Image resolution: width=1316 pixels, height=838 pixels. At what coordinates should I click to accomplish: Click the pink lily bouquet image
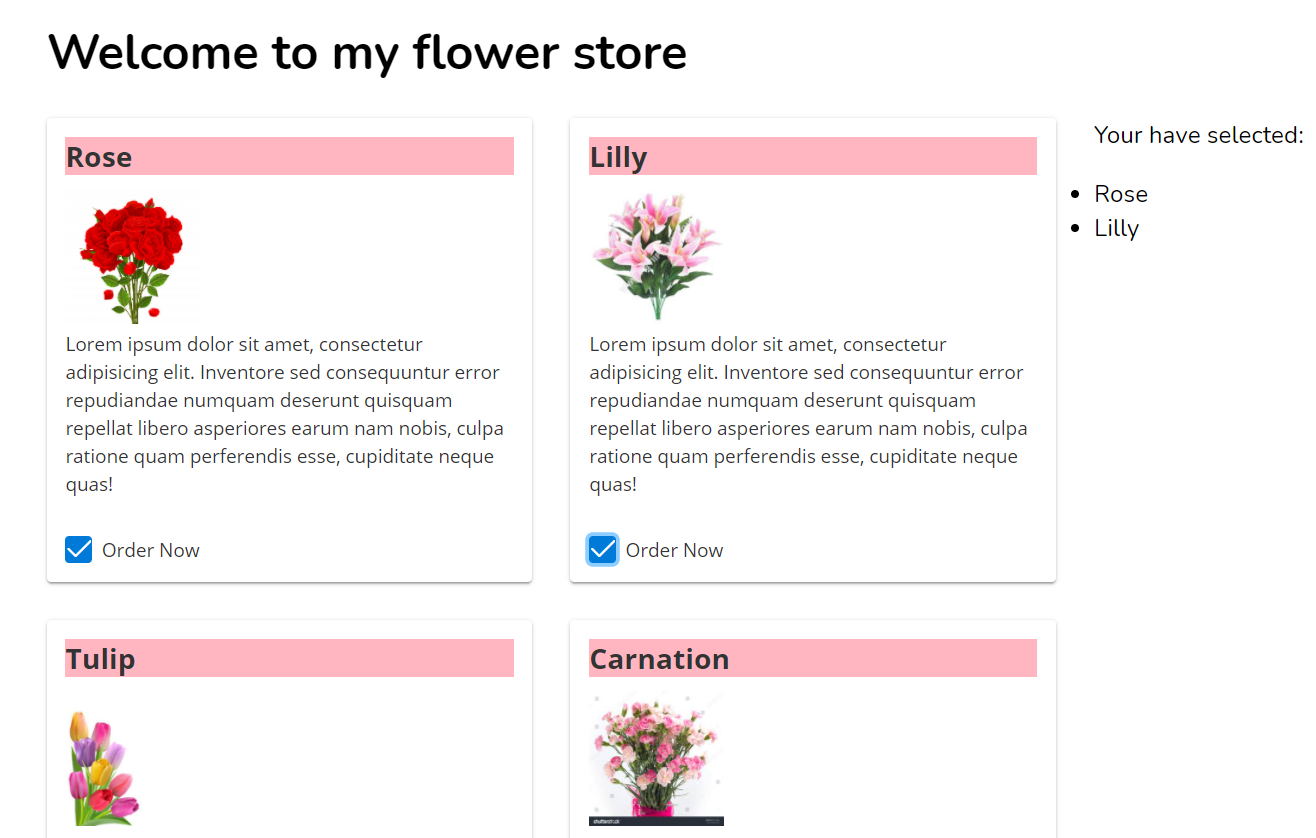656,256
